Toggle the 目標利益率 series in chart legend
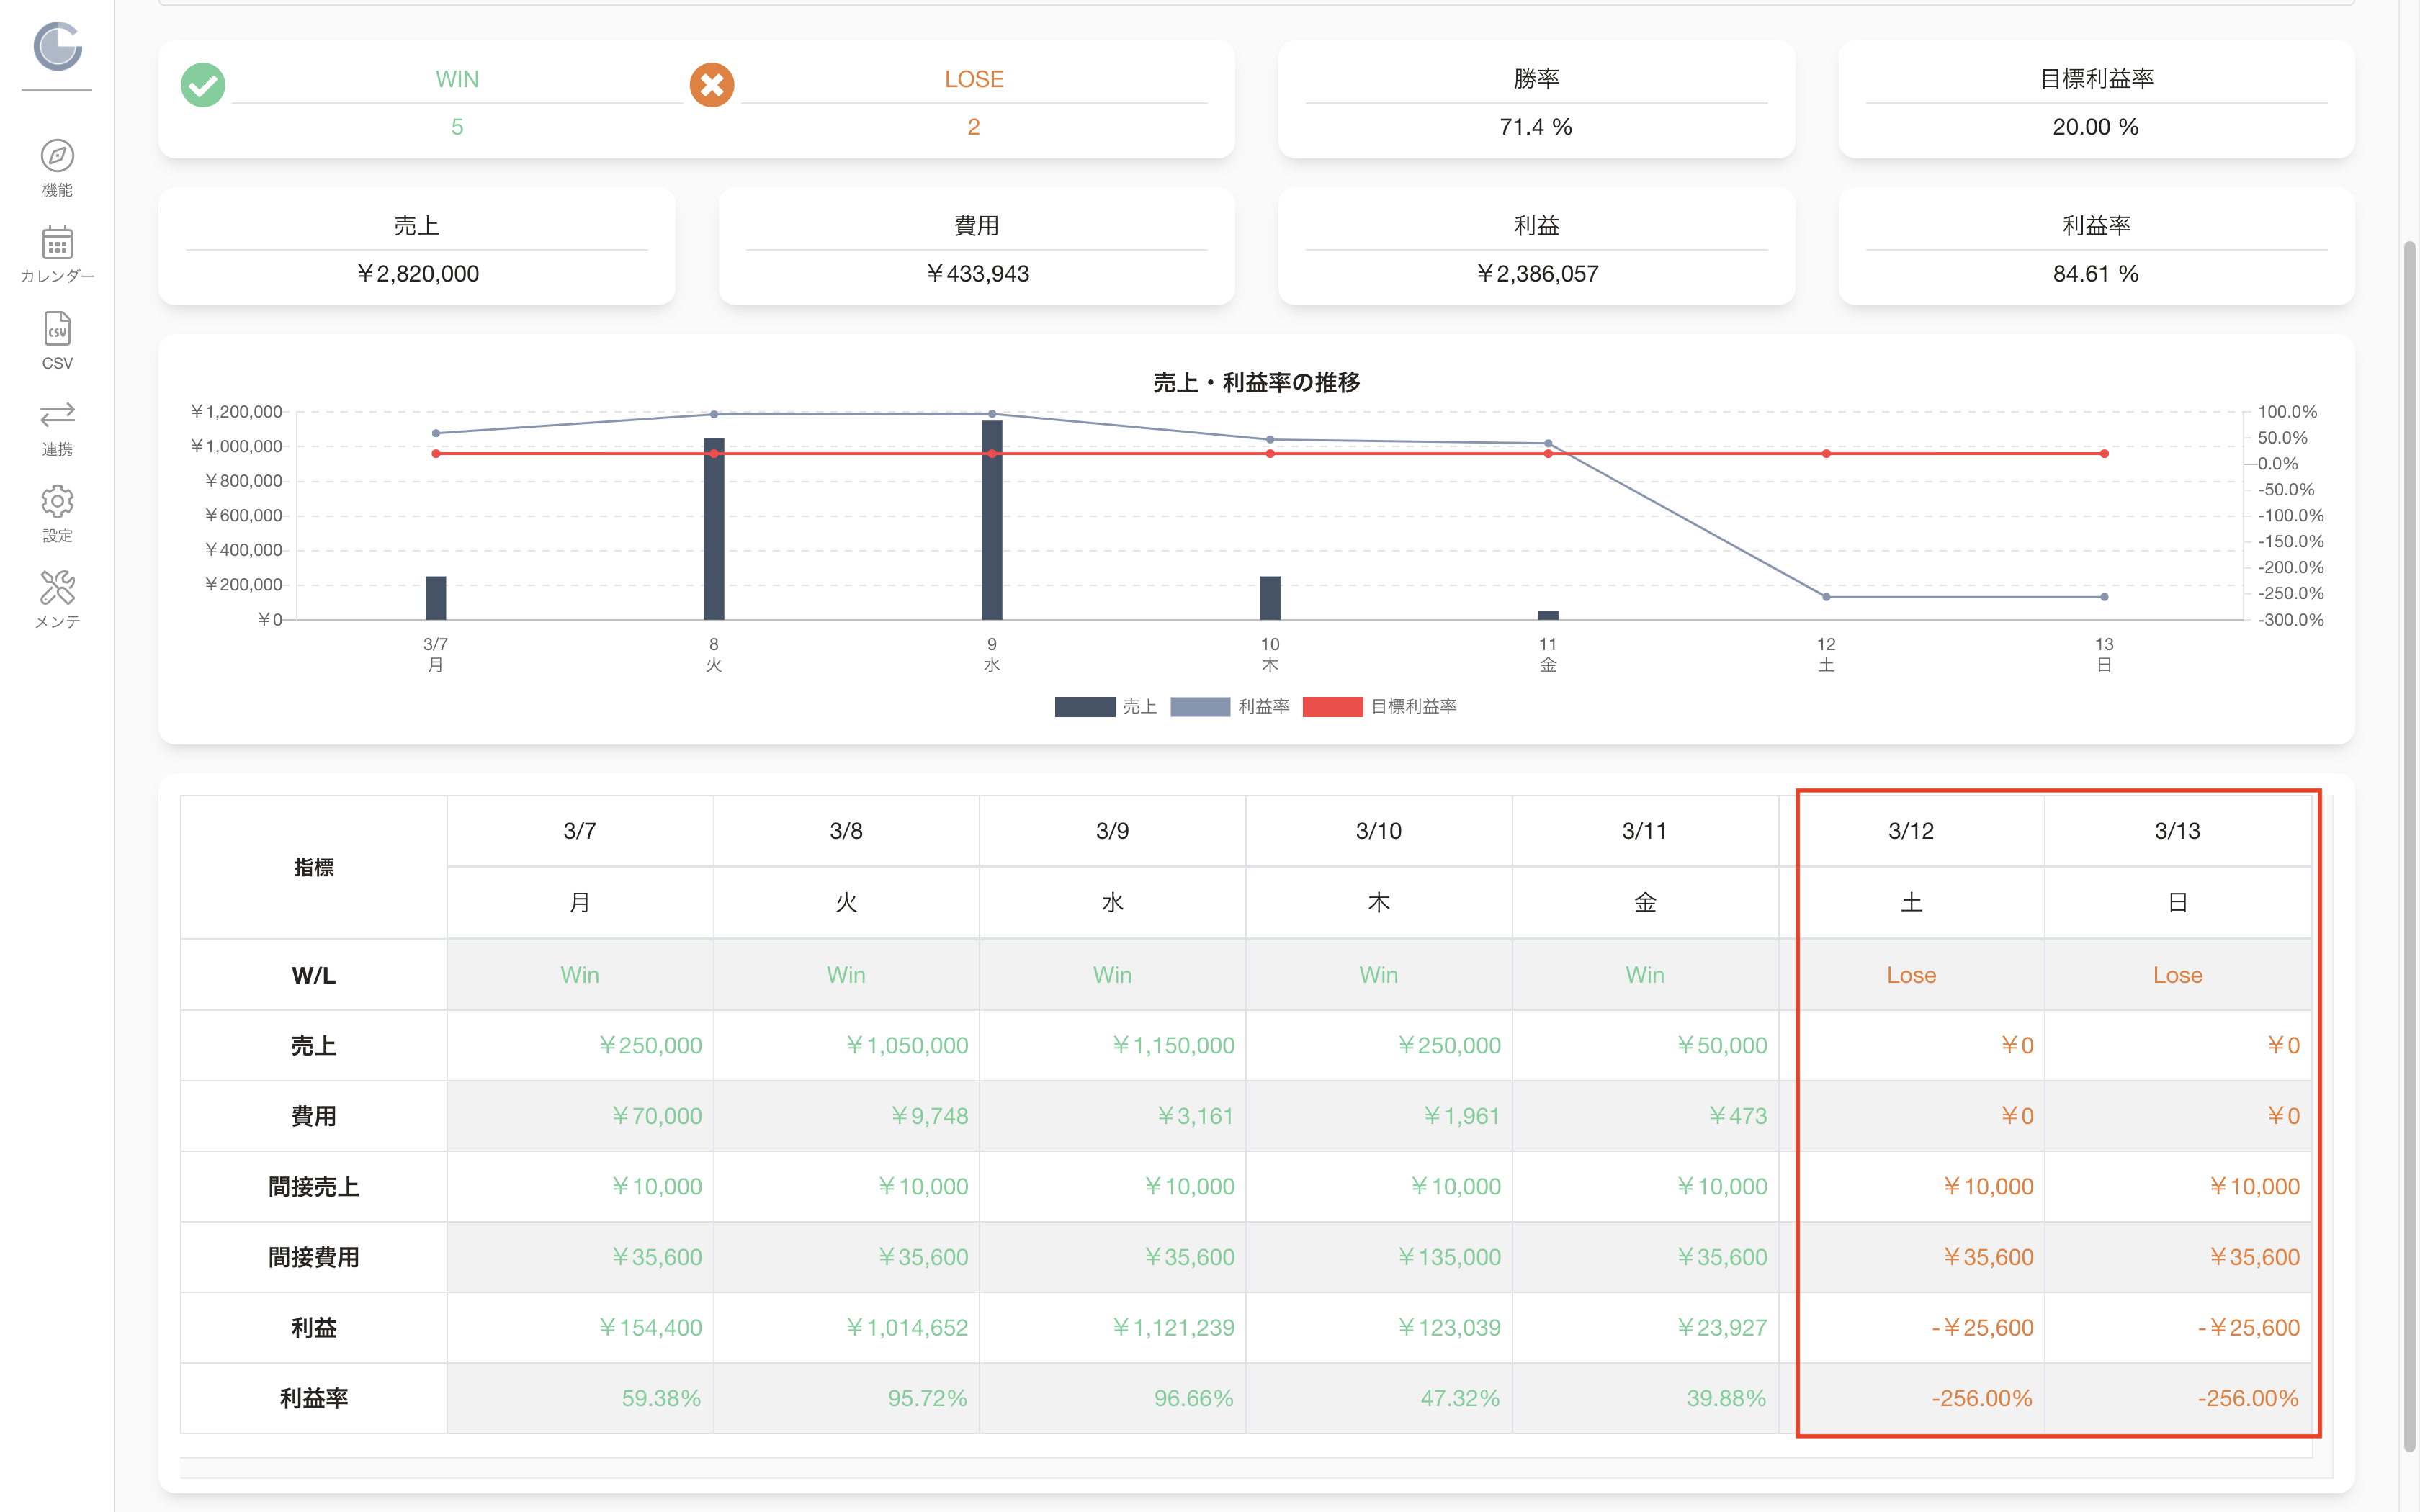Screen dimensions: 2420x1512 coord(1380,707)
